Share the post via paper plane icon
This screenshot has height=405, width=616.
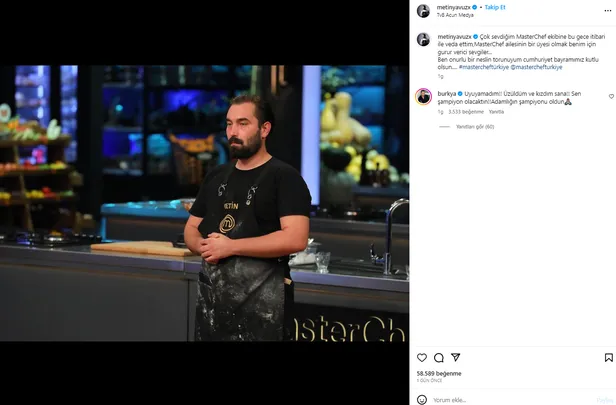coord(455,357)
